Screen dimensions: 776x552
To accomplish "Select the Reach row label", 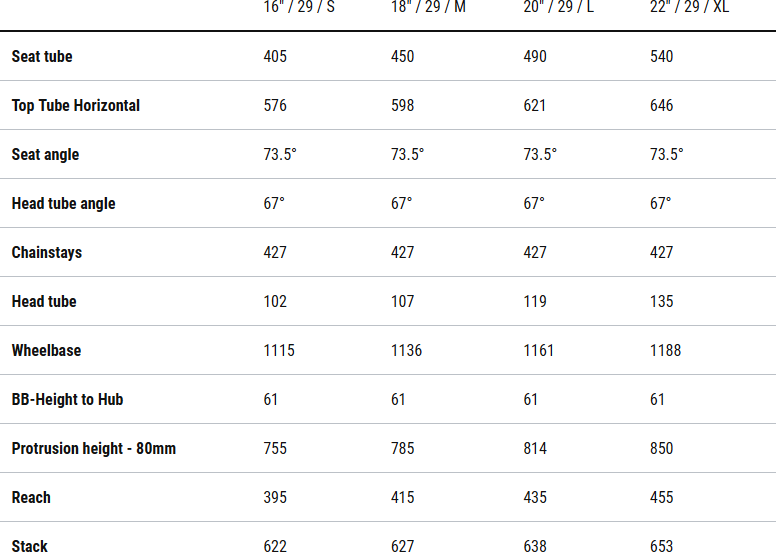I will pos(31,497).
